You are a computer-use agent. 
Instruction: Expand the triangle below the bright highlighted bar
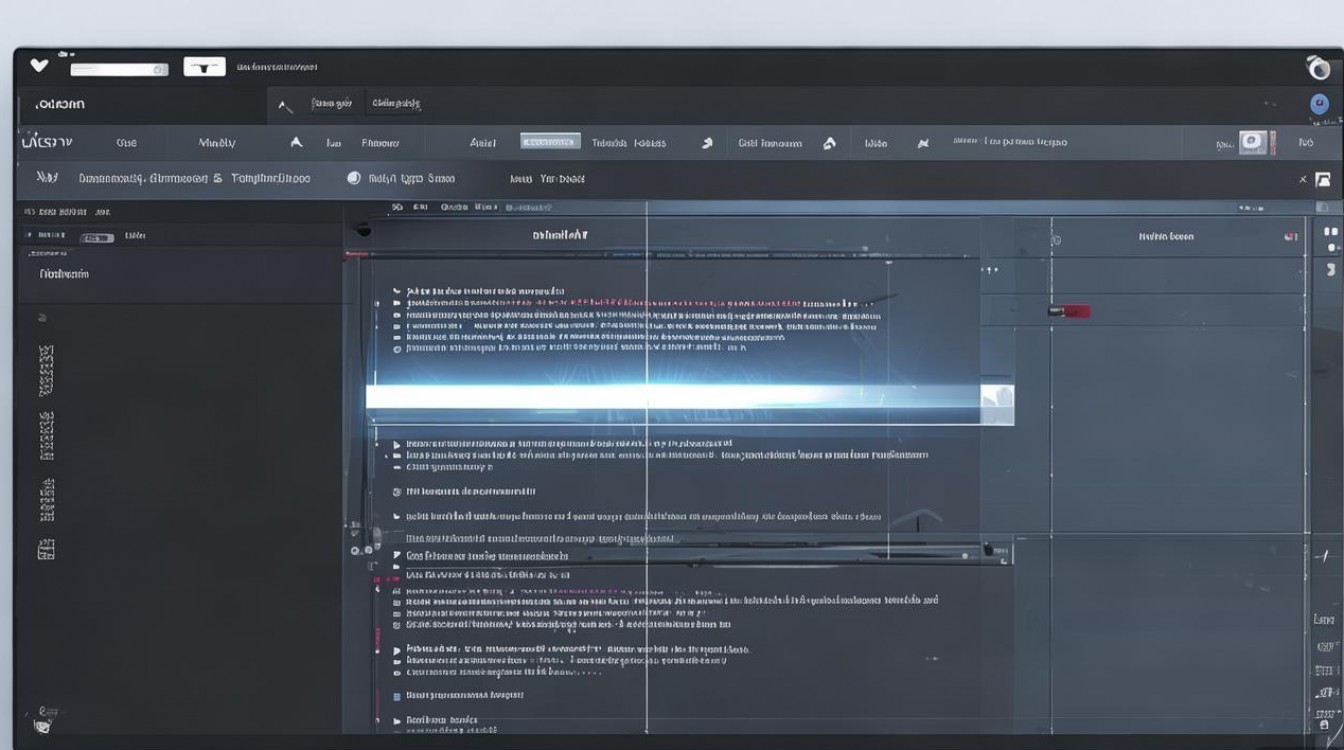coord(397,444)
